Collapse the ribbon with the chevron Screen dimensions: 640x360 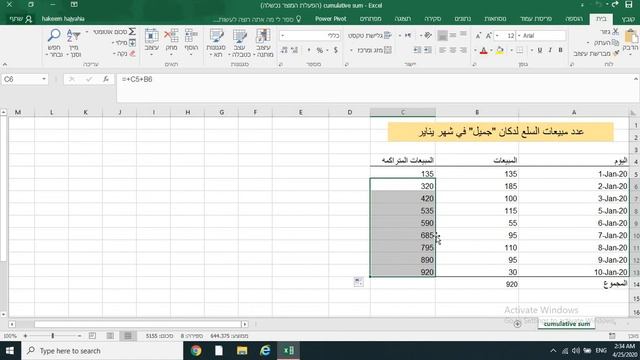coord(5,64)
